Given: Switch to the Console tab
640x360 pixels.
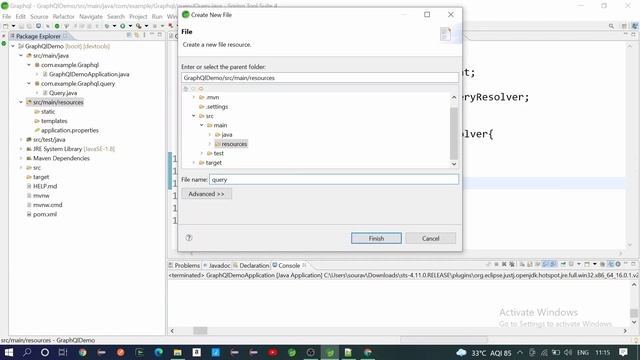Looking at the screenshot, I should click(289, 265).
